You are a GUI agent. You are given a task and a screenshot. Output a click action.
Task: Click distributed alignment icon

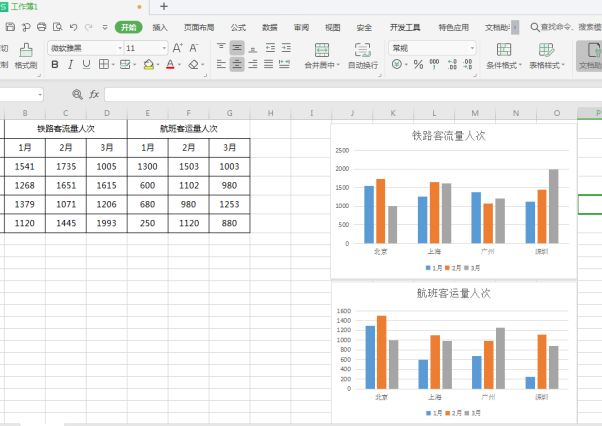pos(284,64)
